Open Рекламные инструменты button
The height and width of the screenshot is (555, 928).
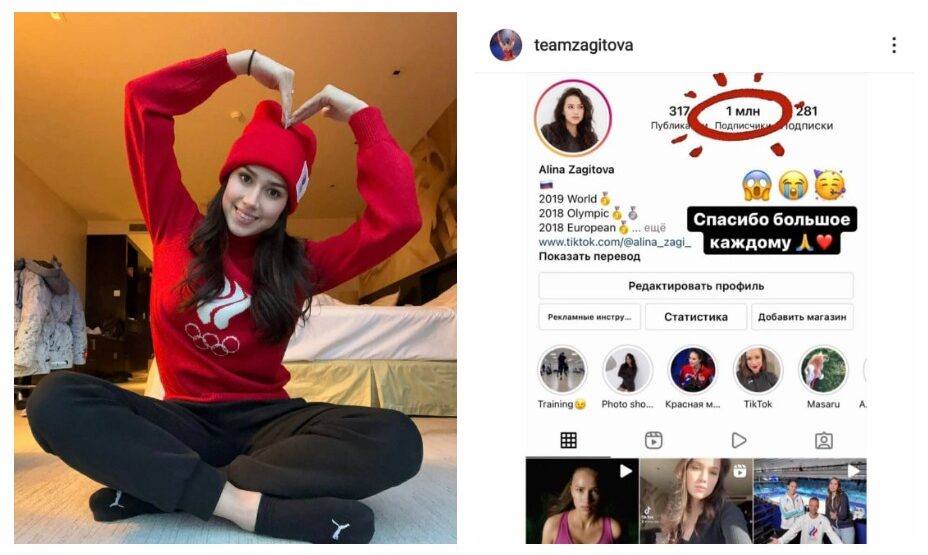(x=589, y=317)
